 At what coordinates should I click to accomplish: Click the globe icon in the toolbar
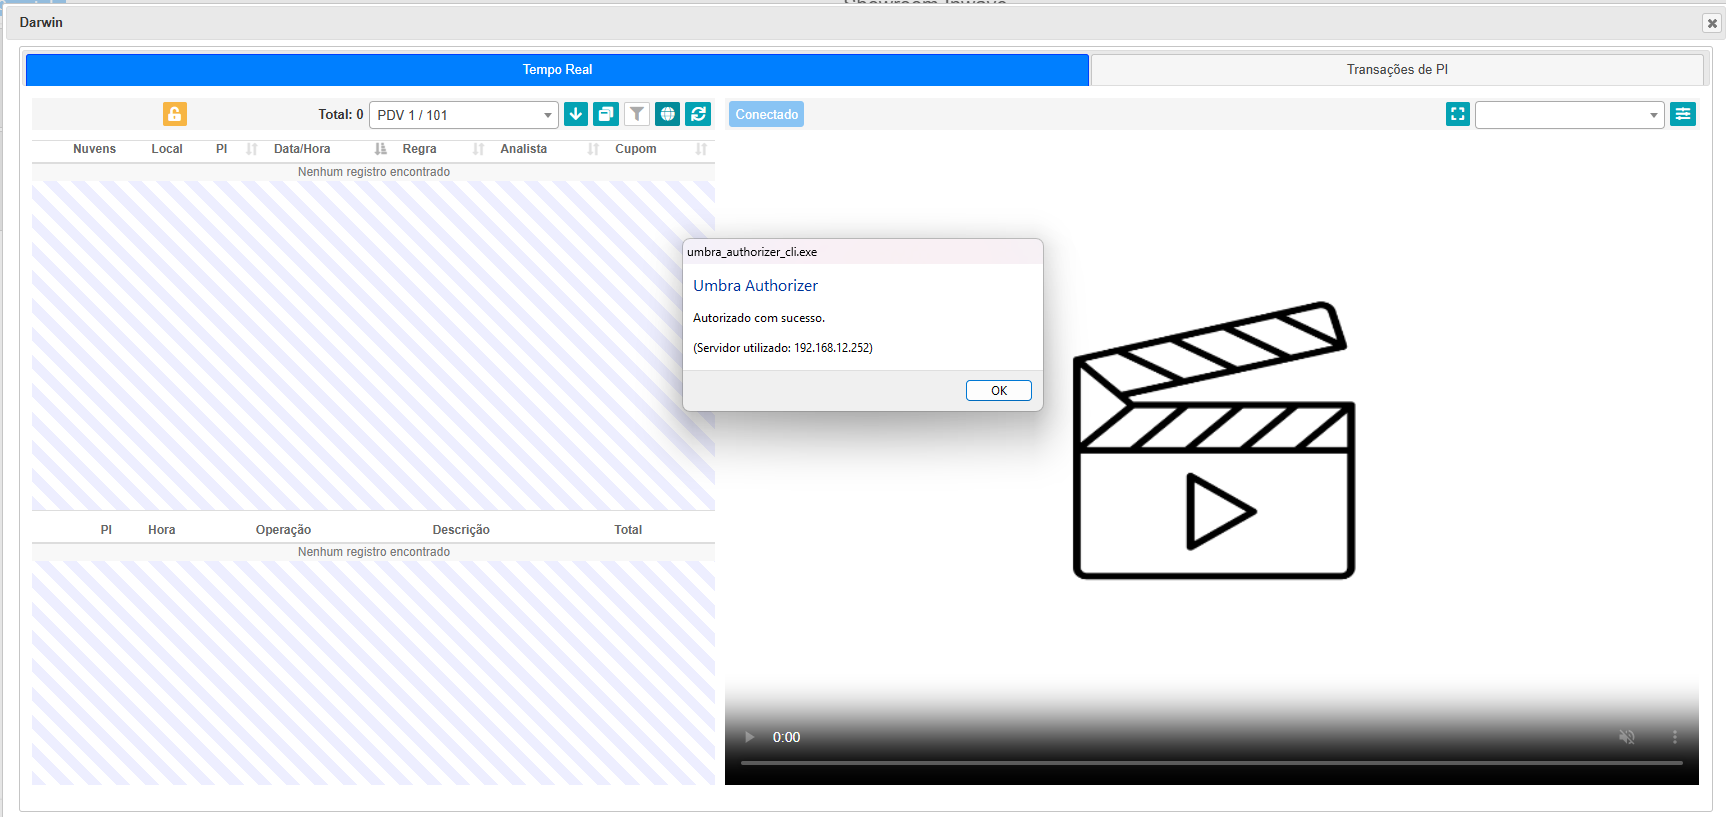tap(667, 114)
